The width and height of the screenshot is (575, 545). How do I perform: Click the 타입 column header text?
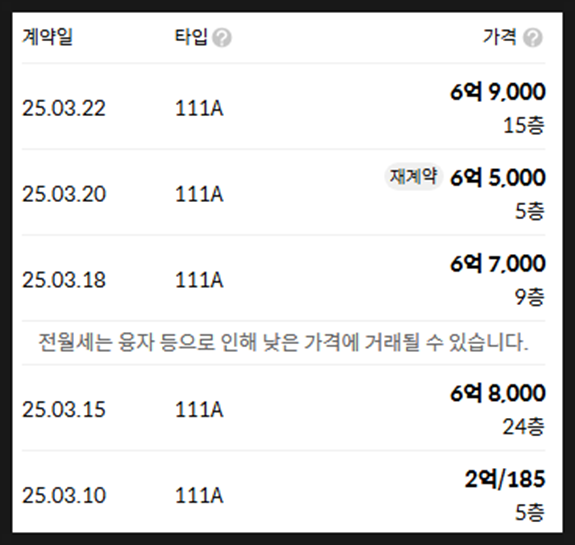point(191,37)
